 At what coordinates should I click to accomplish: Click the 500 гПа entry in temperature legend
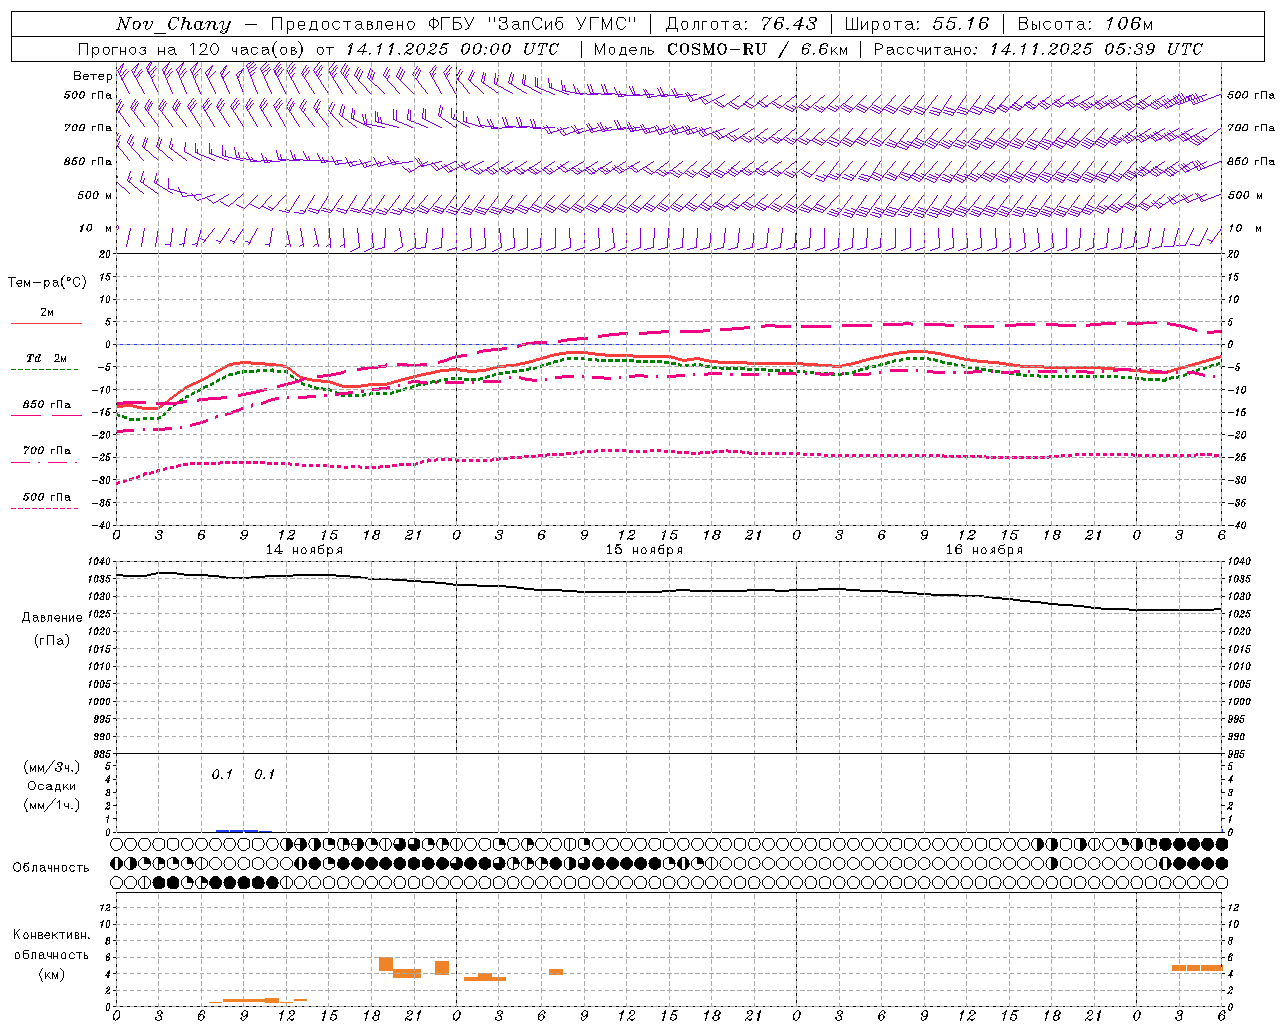pos(47,497)
